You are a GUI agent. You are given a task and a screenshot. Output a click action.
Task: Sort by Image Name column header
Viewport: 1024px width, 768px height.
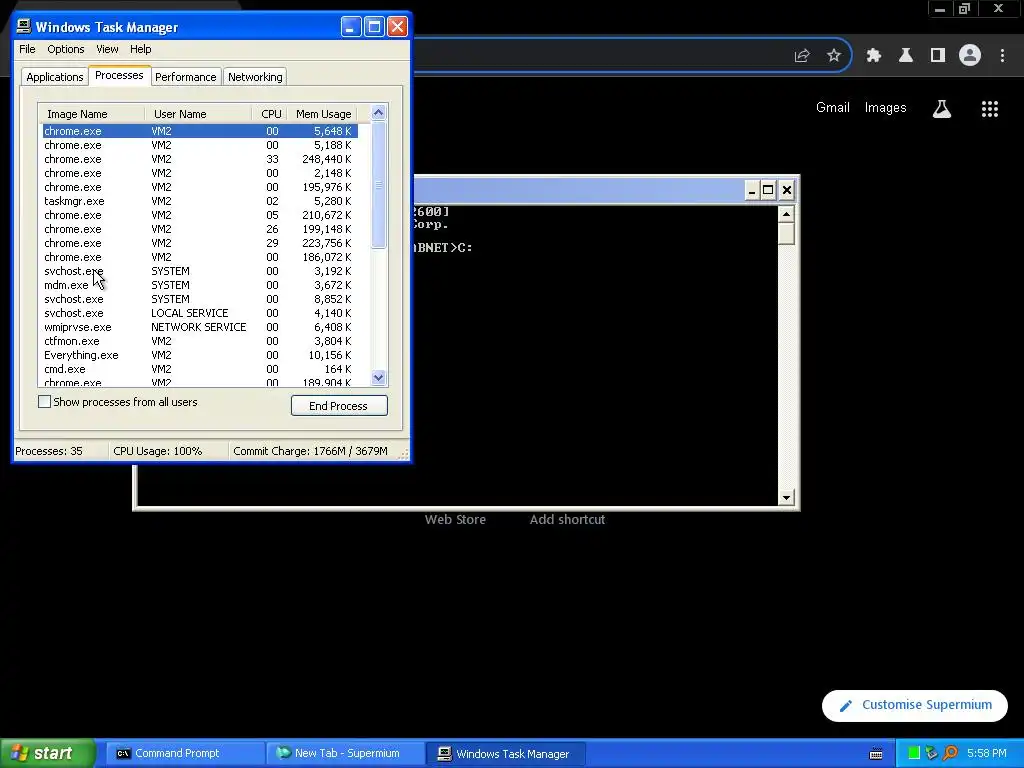[x=91, y=114]
